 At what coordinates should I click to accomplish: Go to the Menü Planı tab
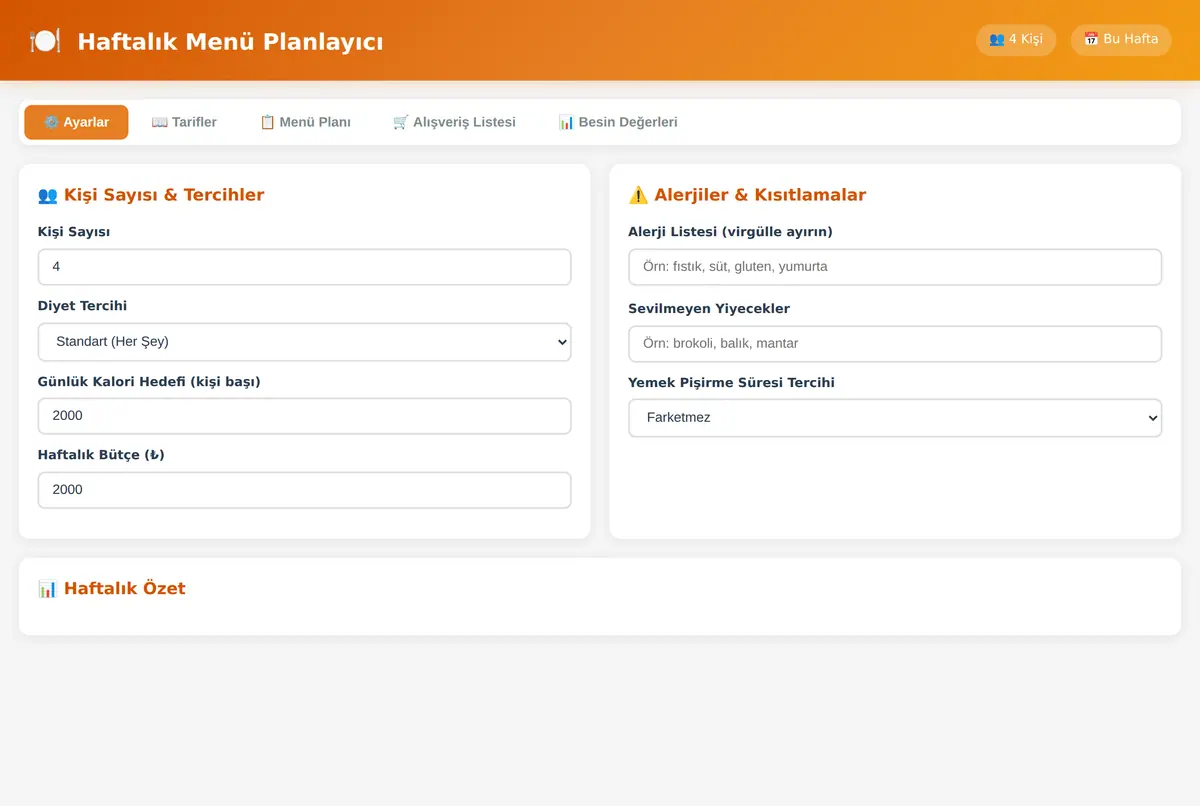pyautogui.click(x=305, y=122)
